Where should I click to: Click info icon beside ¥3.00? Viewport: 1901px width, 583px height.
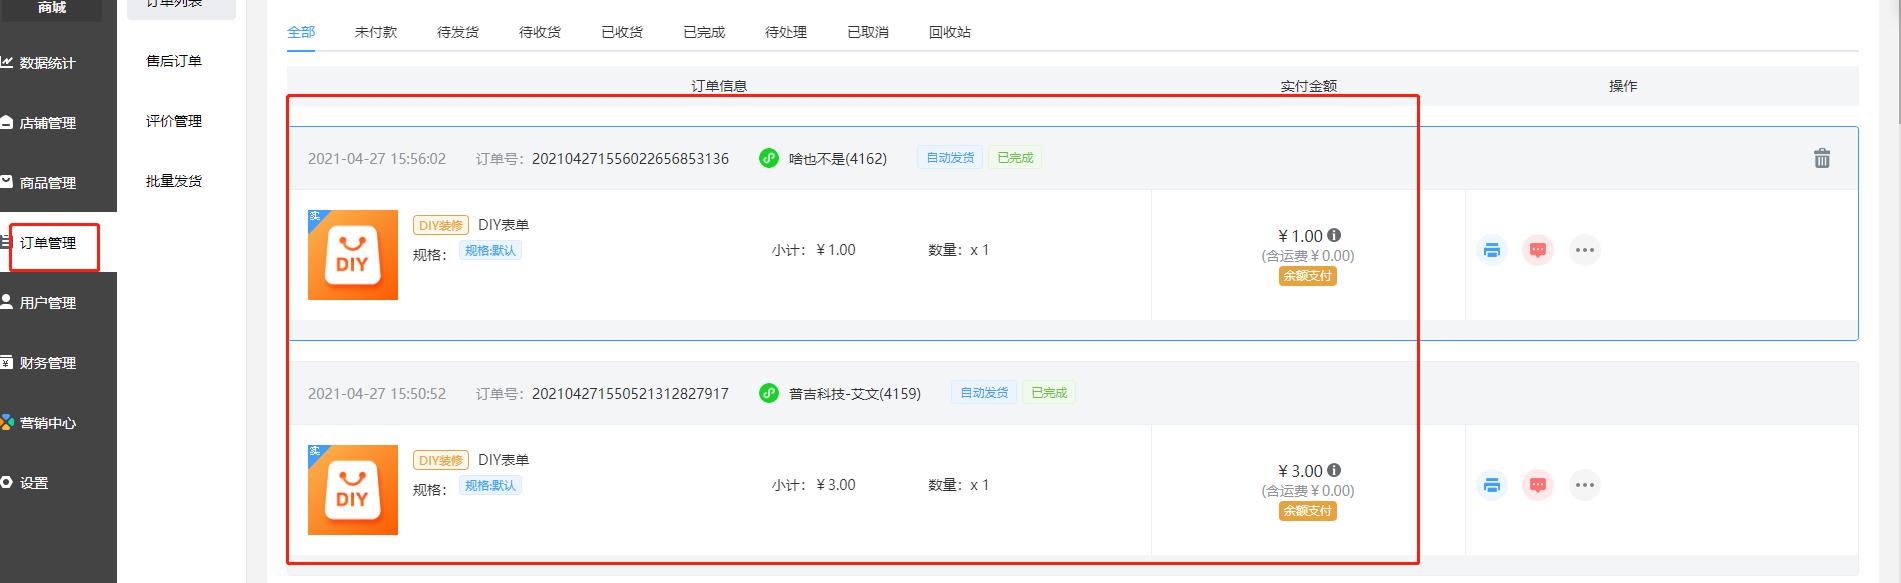[1334, 470]
